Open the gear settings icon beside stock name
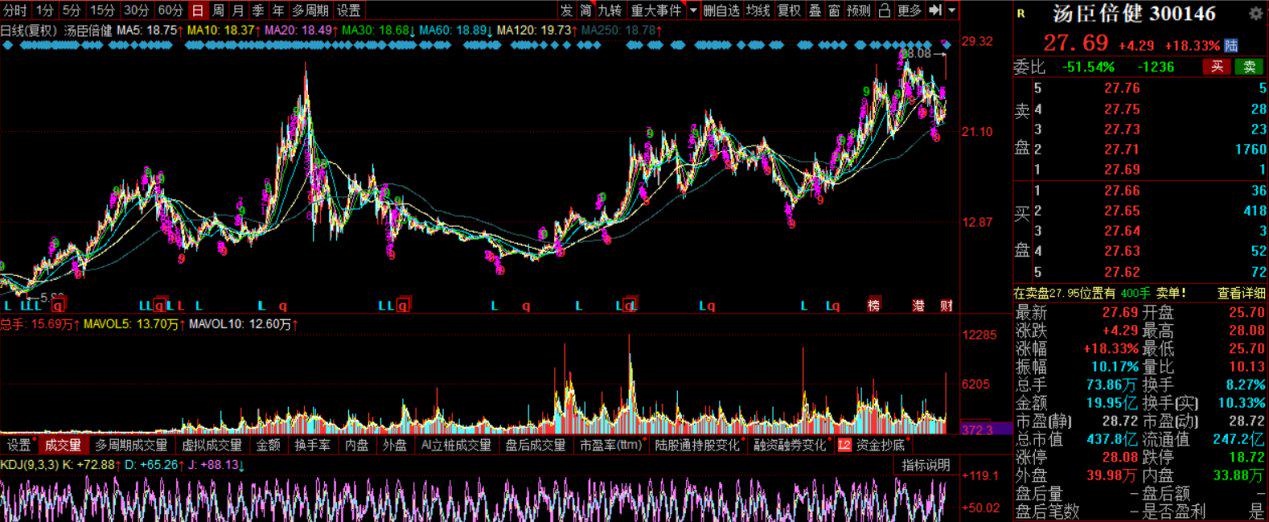 point(1255,14)
